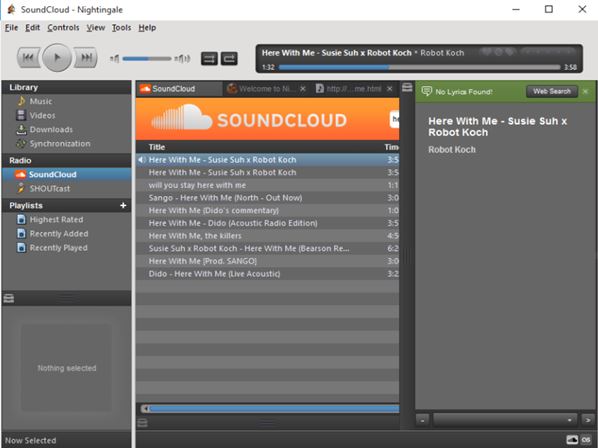Click the rightmost status bar icon
The height and width of the screenshot is (448, 598).
click(x=586, y=440)
